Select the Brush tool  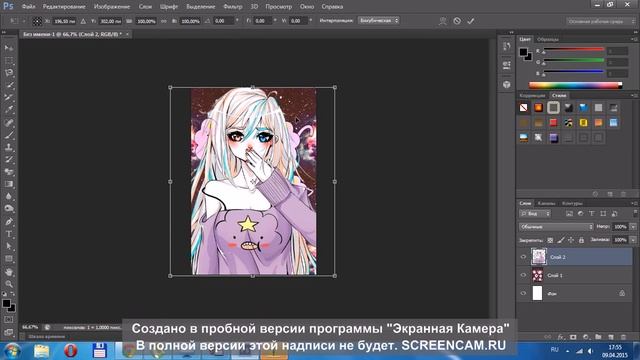tap(9, 135)
